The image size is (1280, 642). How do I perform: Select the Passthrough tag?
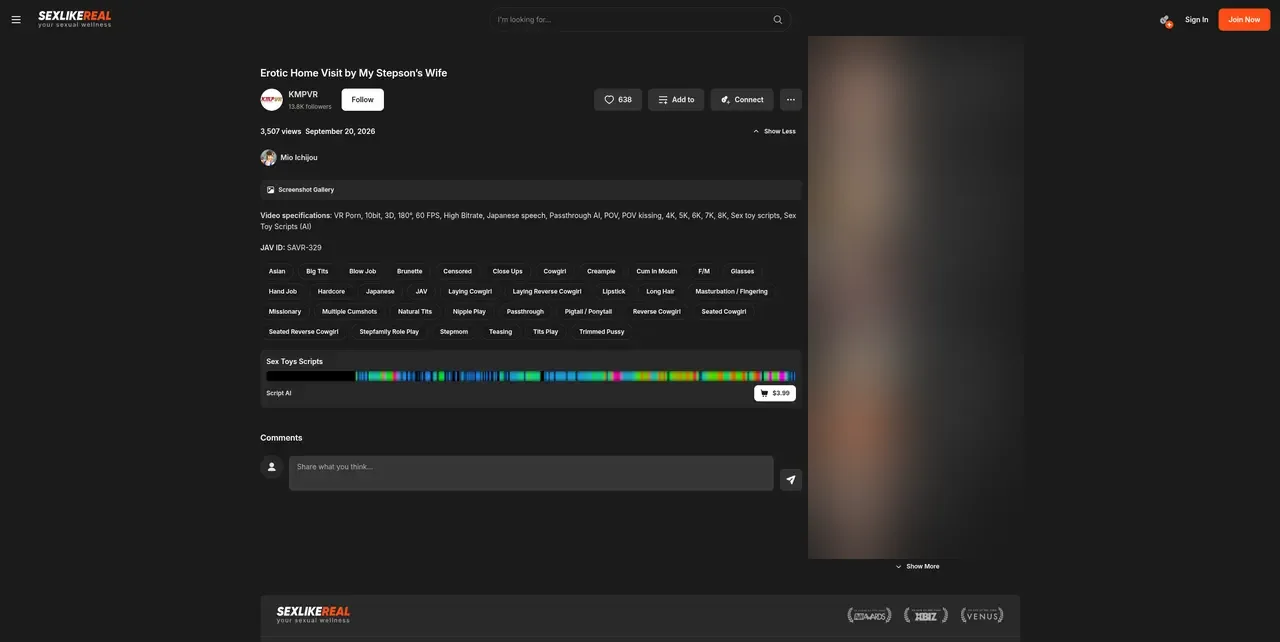(525, 311)
